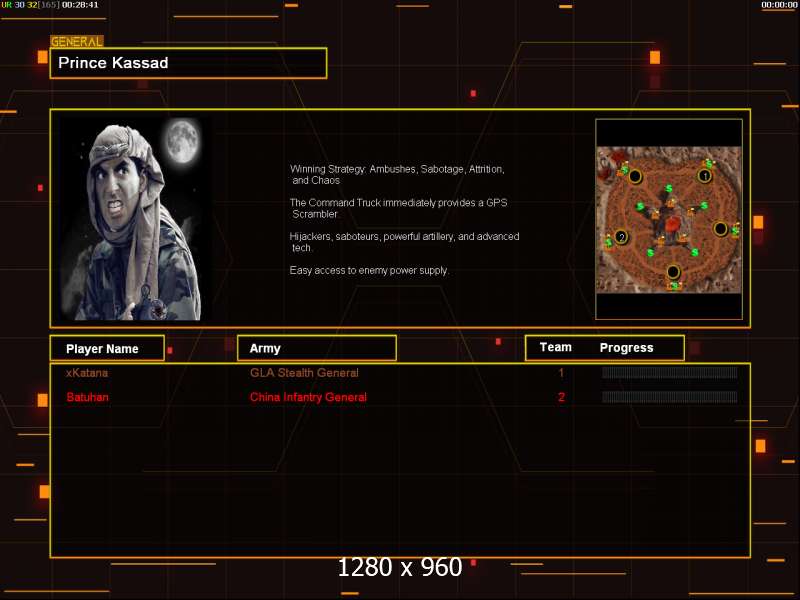
Task: Select start position 2 on the map
Action: (x=621, y=237)
